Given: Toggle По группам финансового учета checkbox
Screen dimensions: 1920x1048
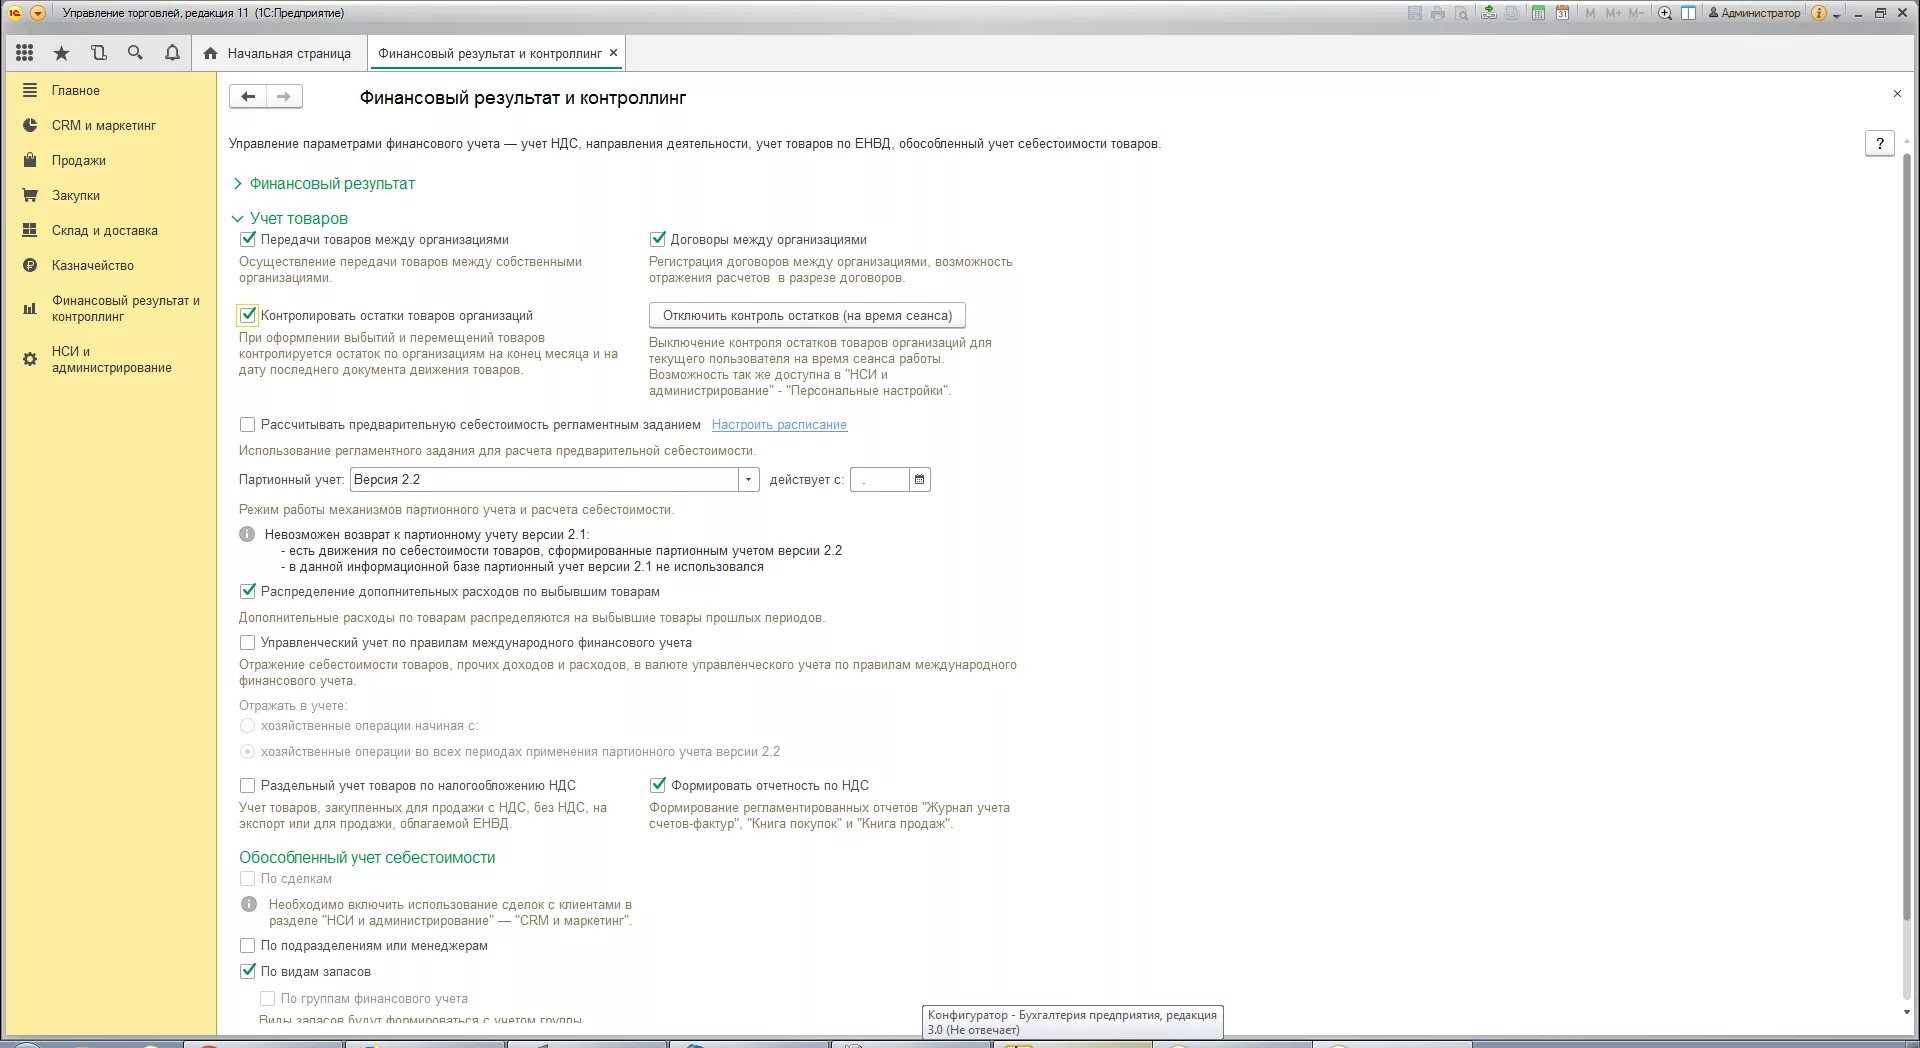Looking at the screenshot, I should [268, 998].
